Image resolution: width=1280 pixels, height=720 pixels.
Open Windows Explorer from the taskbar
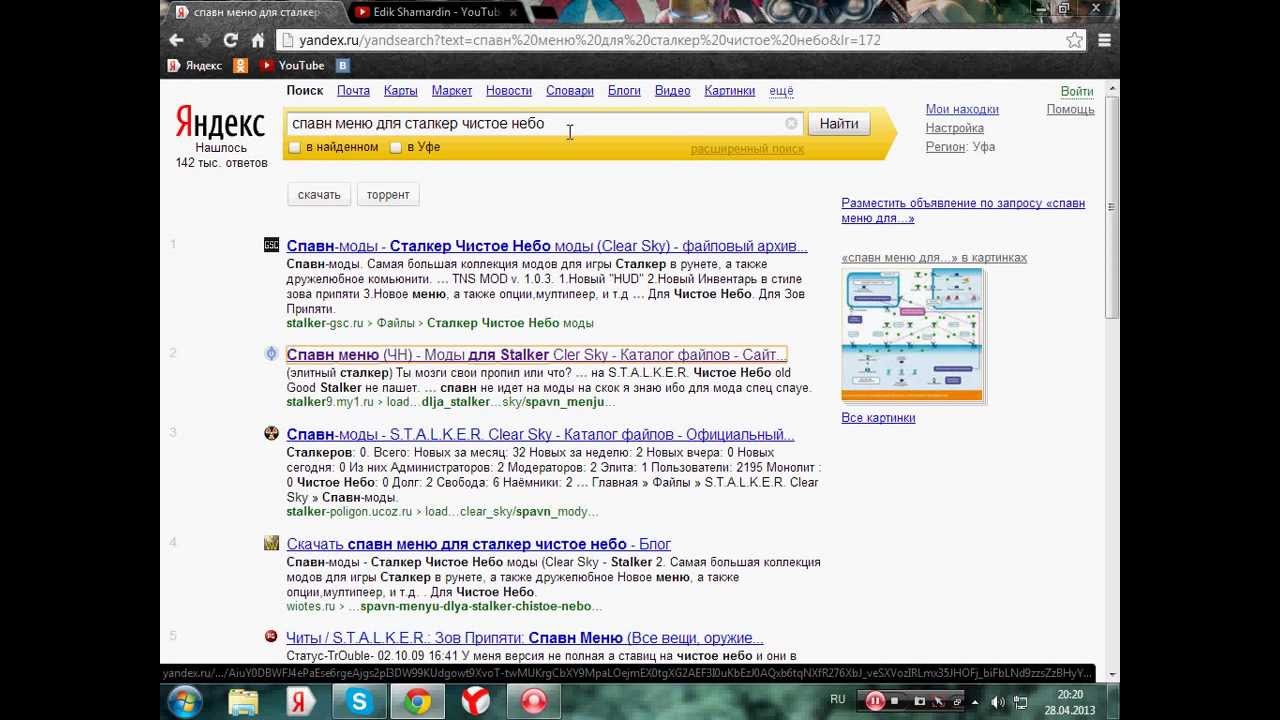(243, 702)
